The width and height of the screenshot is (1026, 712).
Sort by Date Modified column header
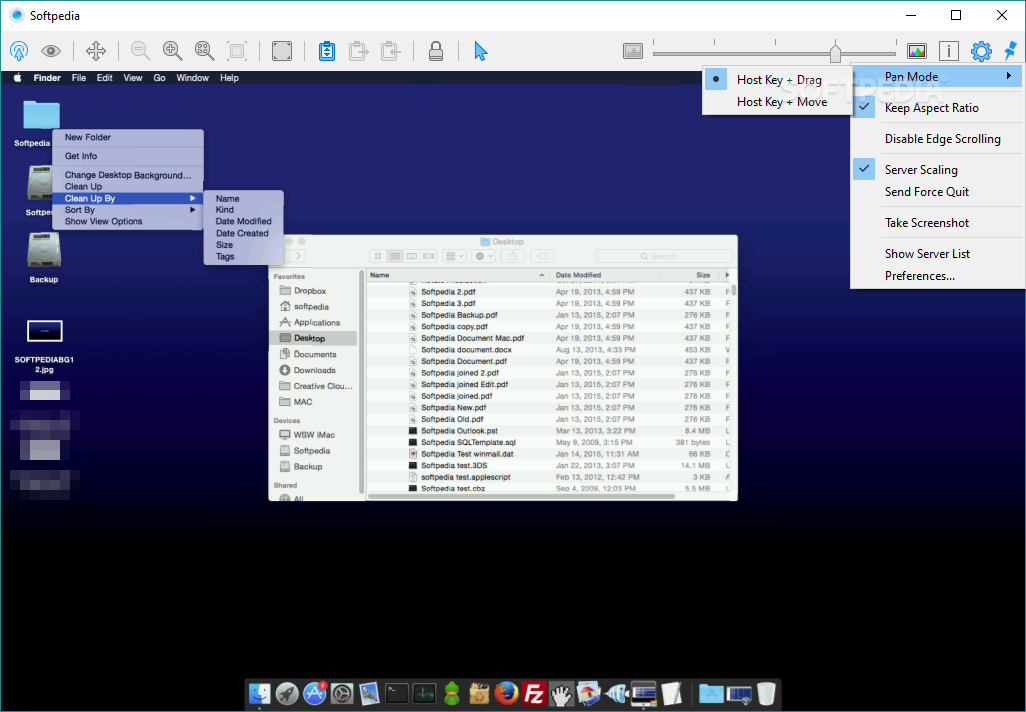tap(607, 276)
